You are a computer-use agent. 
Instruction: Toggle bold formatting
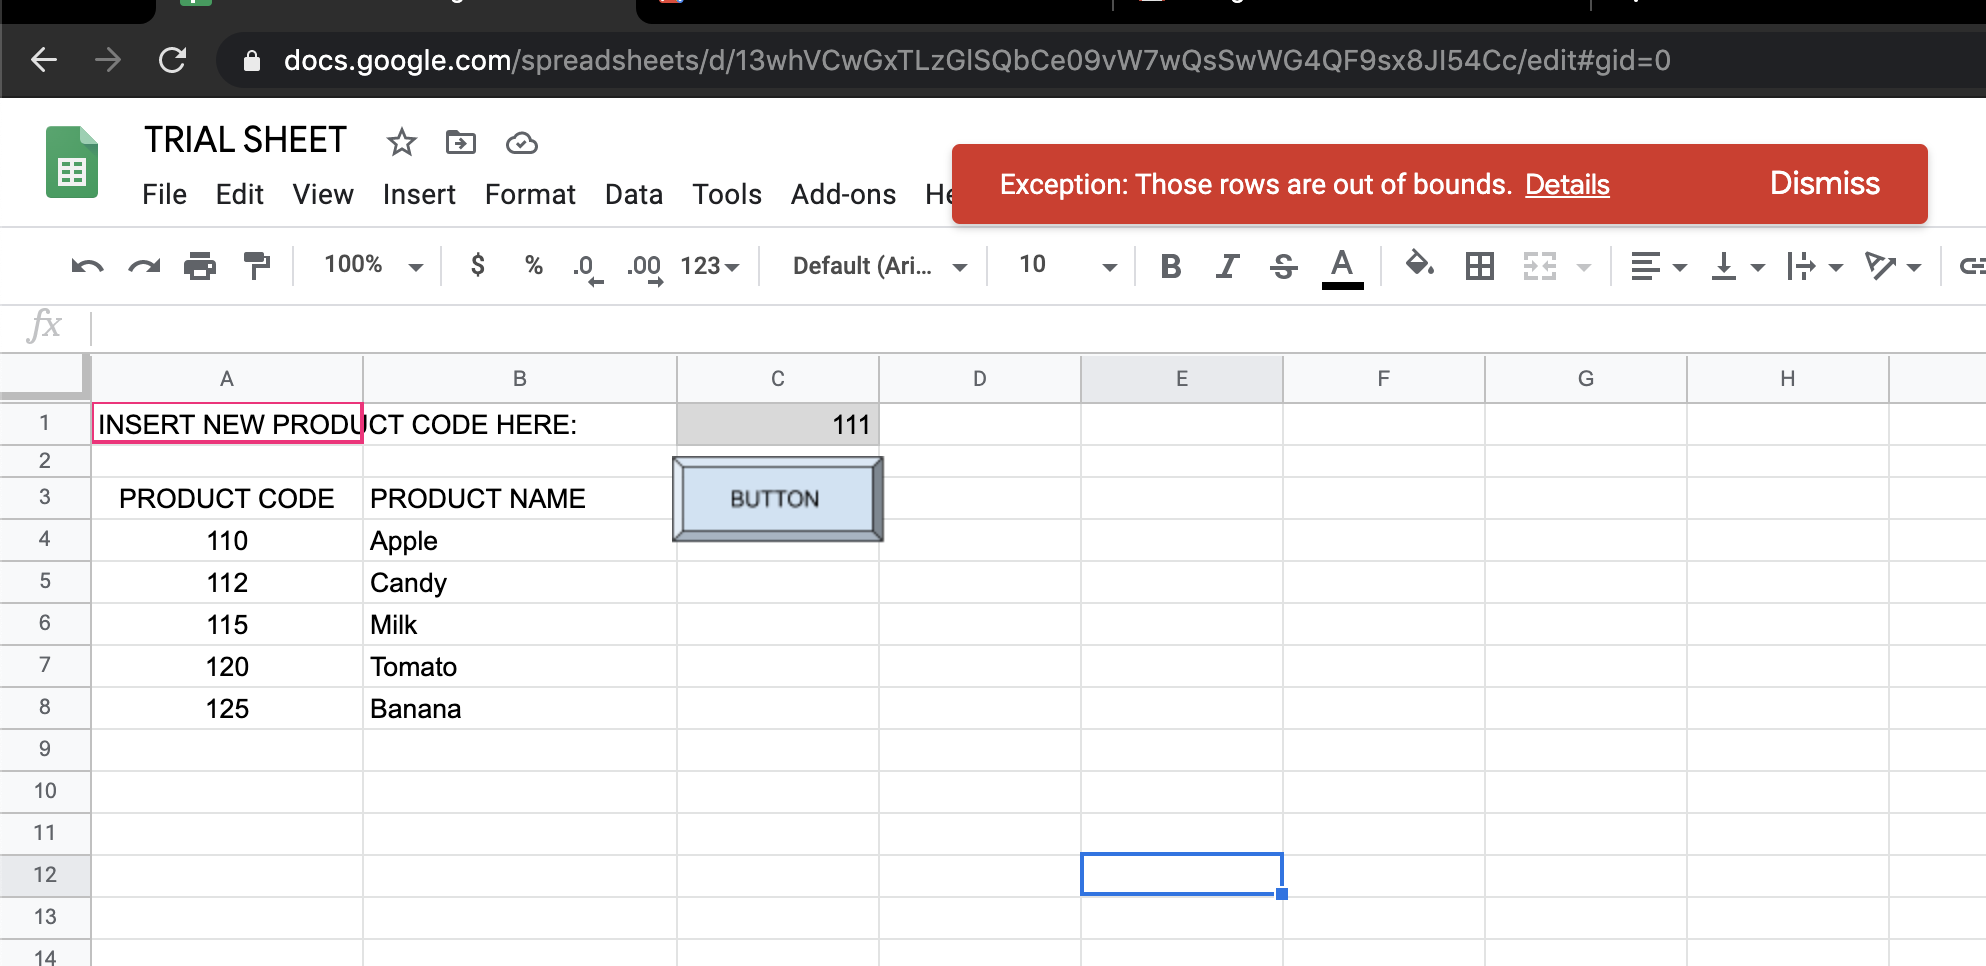coord(1170,265)
